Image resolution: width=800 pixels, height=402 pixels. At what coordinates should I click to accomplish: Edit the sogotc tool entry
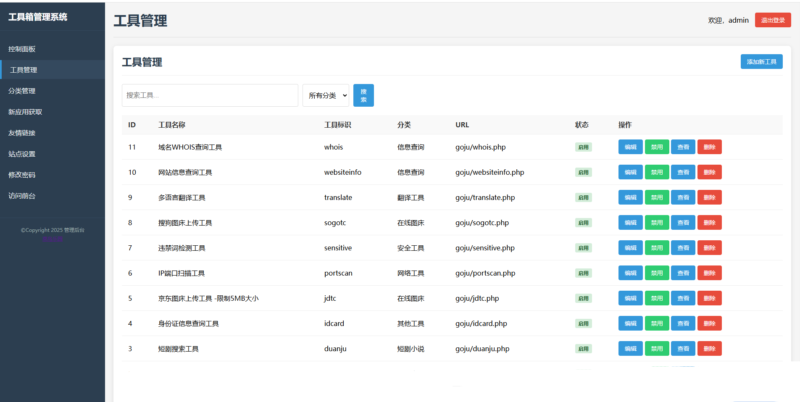pos(631,222)
